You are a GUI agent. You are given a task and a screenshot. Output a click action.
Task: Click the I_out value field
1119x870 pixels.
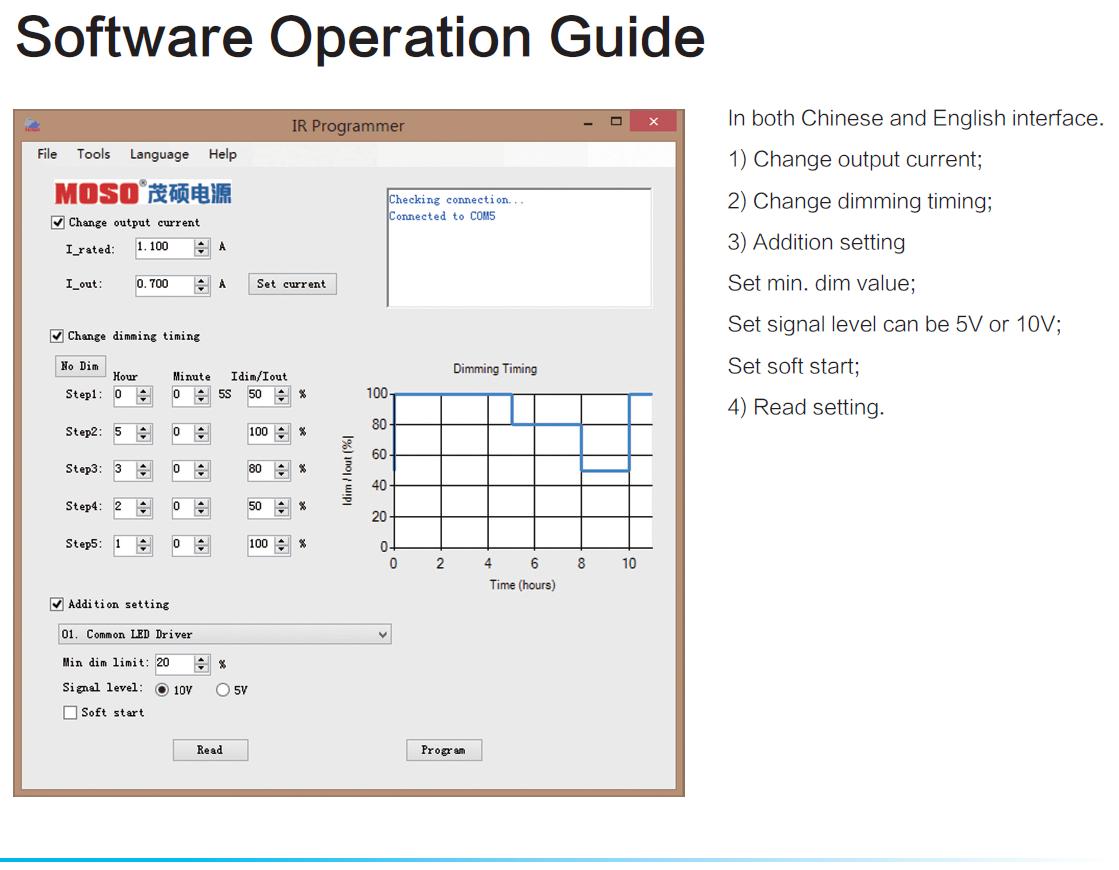point(163,285)
